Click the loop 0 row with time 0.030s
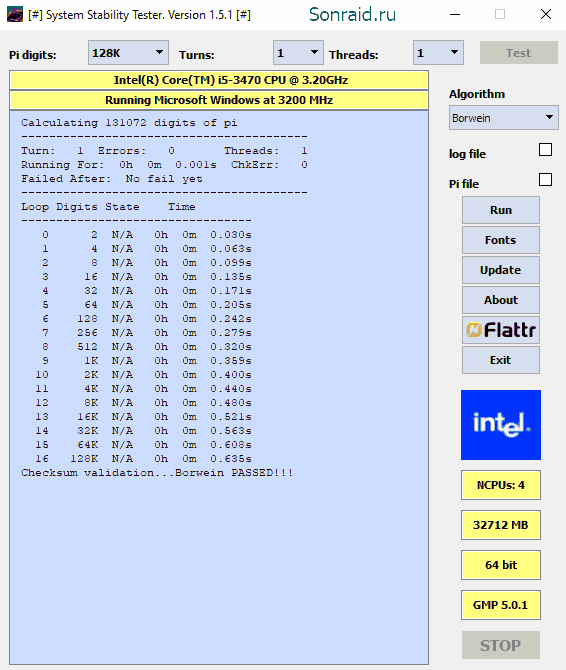Screen dimensions: 566x670 click(x=147, y=235)
